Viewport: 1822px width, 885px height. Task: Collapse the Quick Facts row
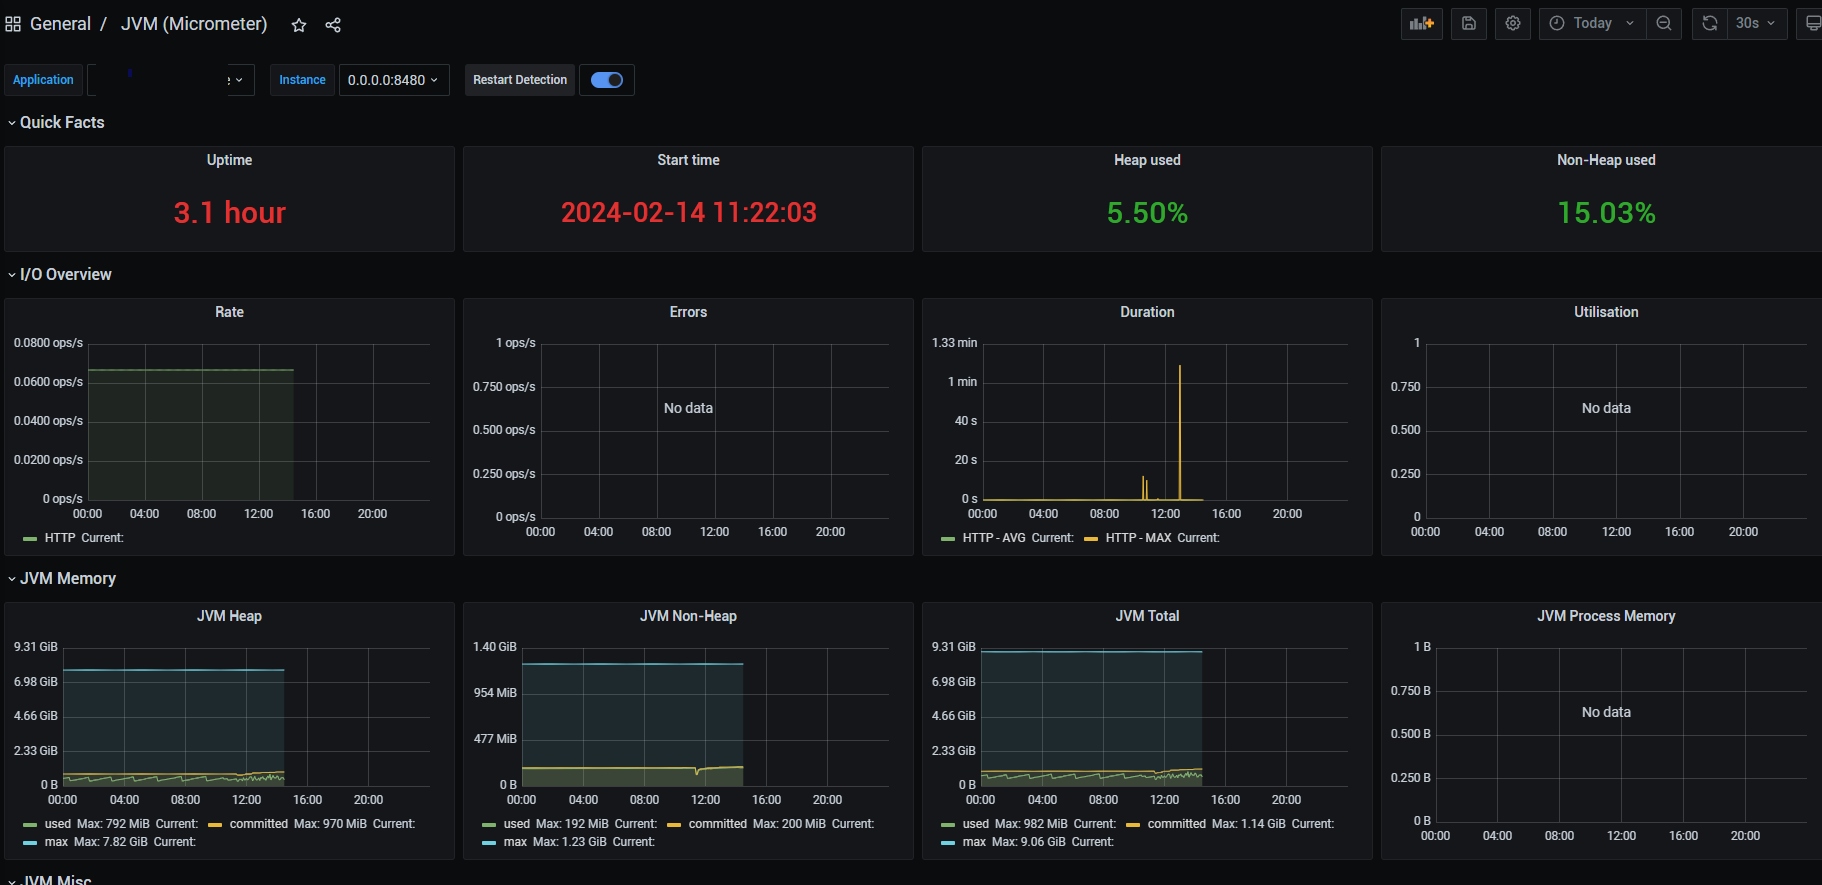pos(56,122)
